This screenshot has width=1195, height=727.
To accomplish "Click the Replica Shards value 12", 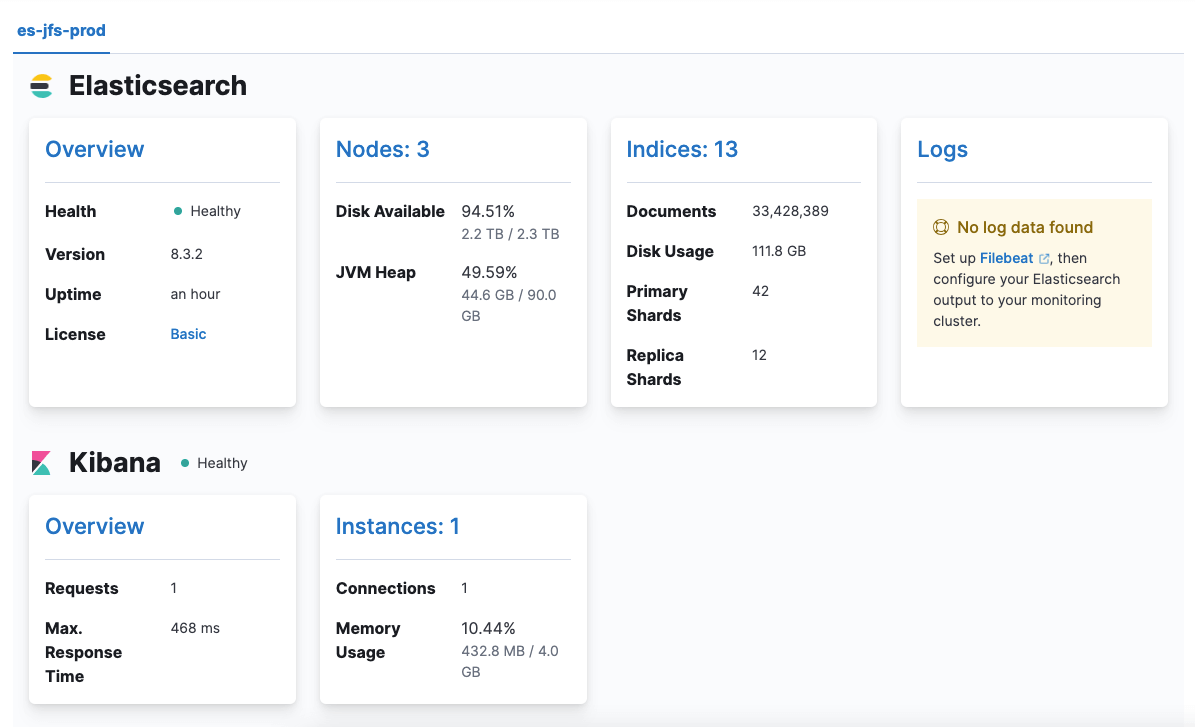I will [759, 355].
